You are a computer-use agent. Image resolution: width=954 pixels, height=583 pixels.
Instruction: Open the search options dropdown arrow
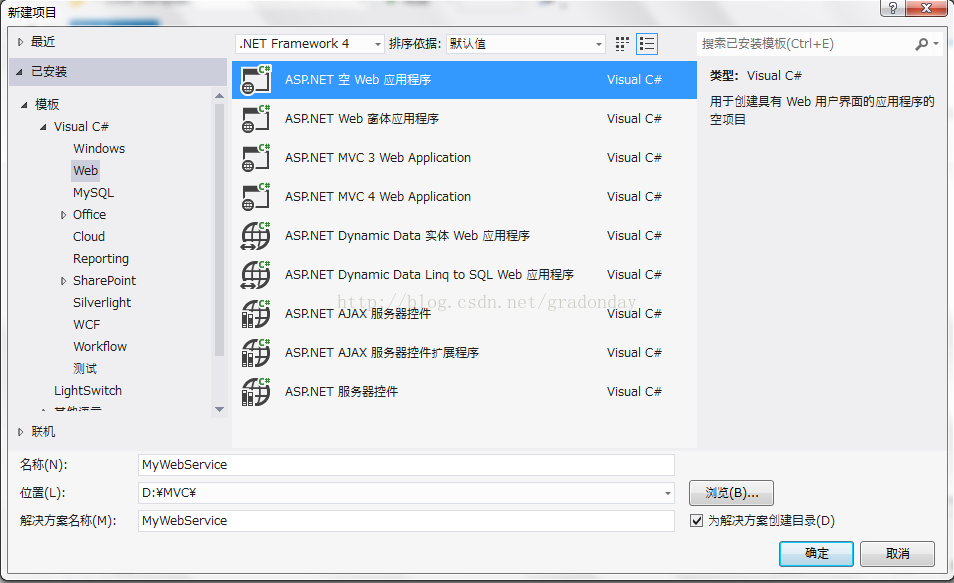936,43
